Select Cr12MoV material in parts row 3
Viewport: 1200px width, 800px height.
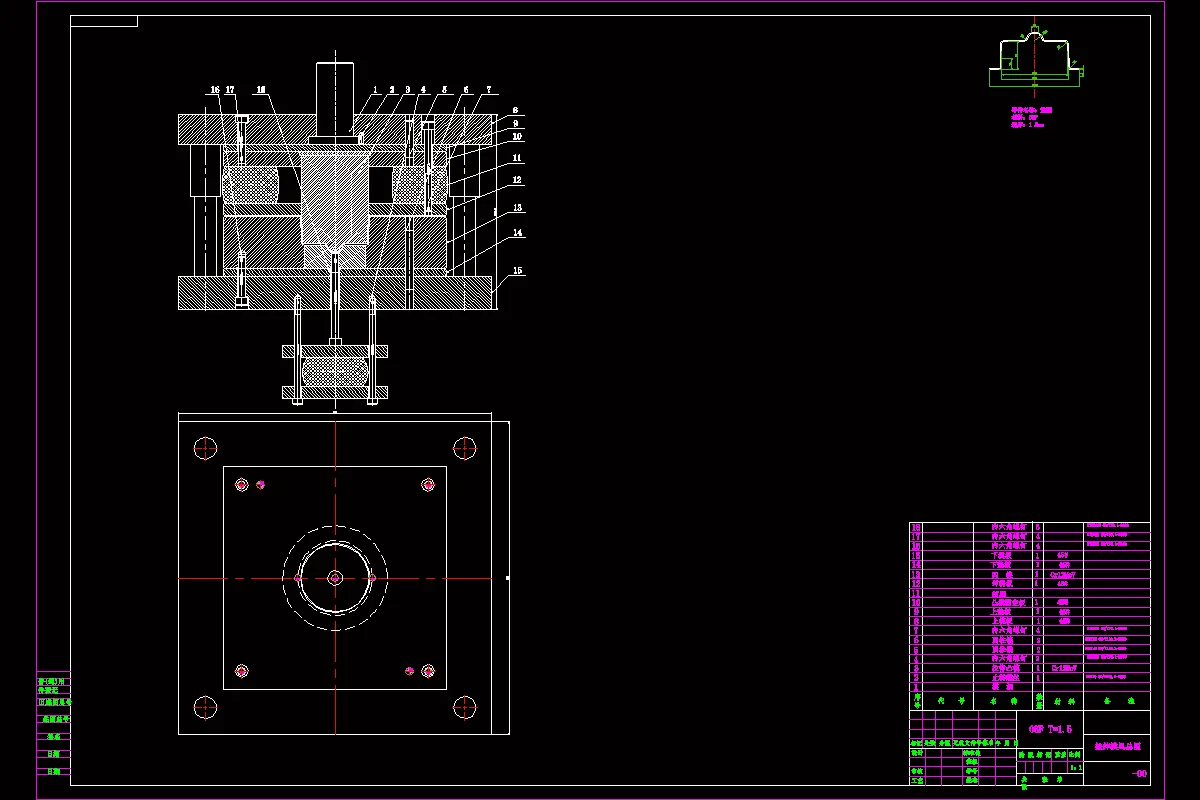point(1064,668)
